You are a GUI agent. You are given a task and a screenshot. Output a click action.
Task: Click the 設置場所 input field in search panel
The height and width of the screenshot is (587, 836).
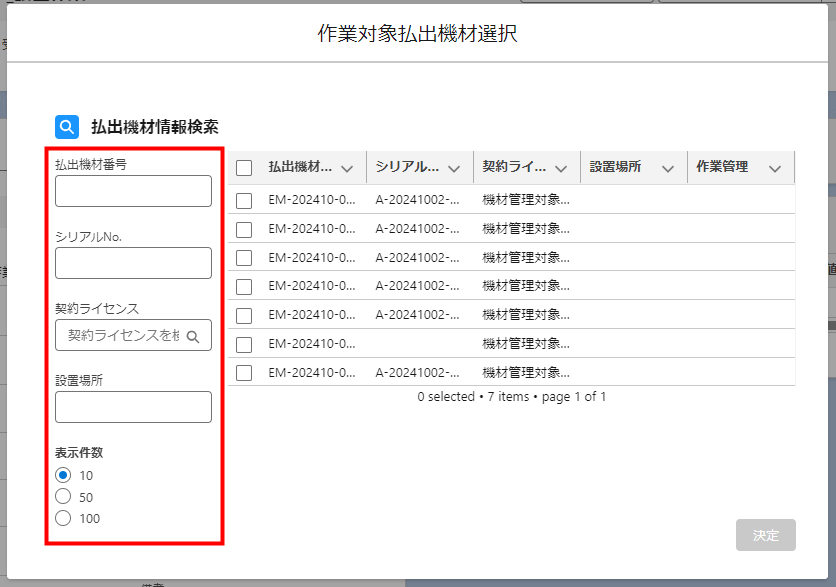click(x=133, y=407)
